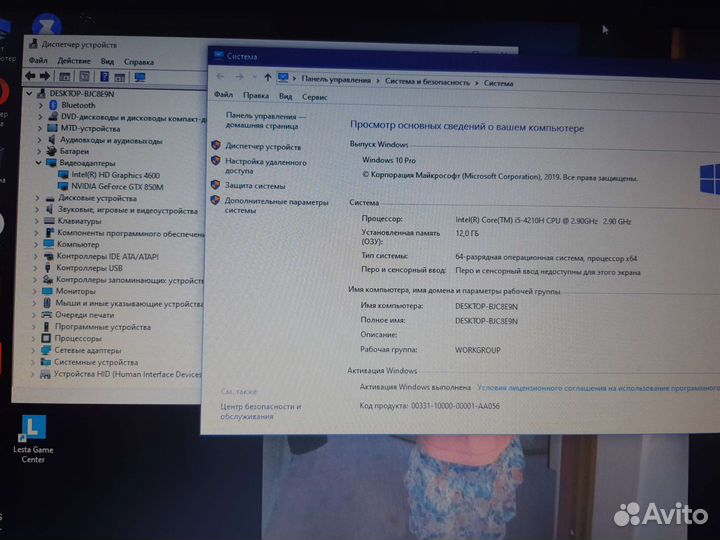Screen dimensions: 720x540
Task: Click the scan hardware monitor icon in toolbar
Action: click(x=140, y=77)
